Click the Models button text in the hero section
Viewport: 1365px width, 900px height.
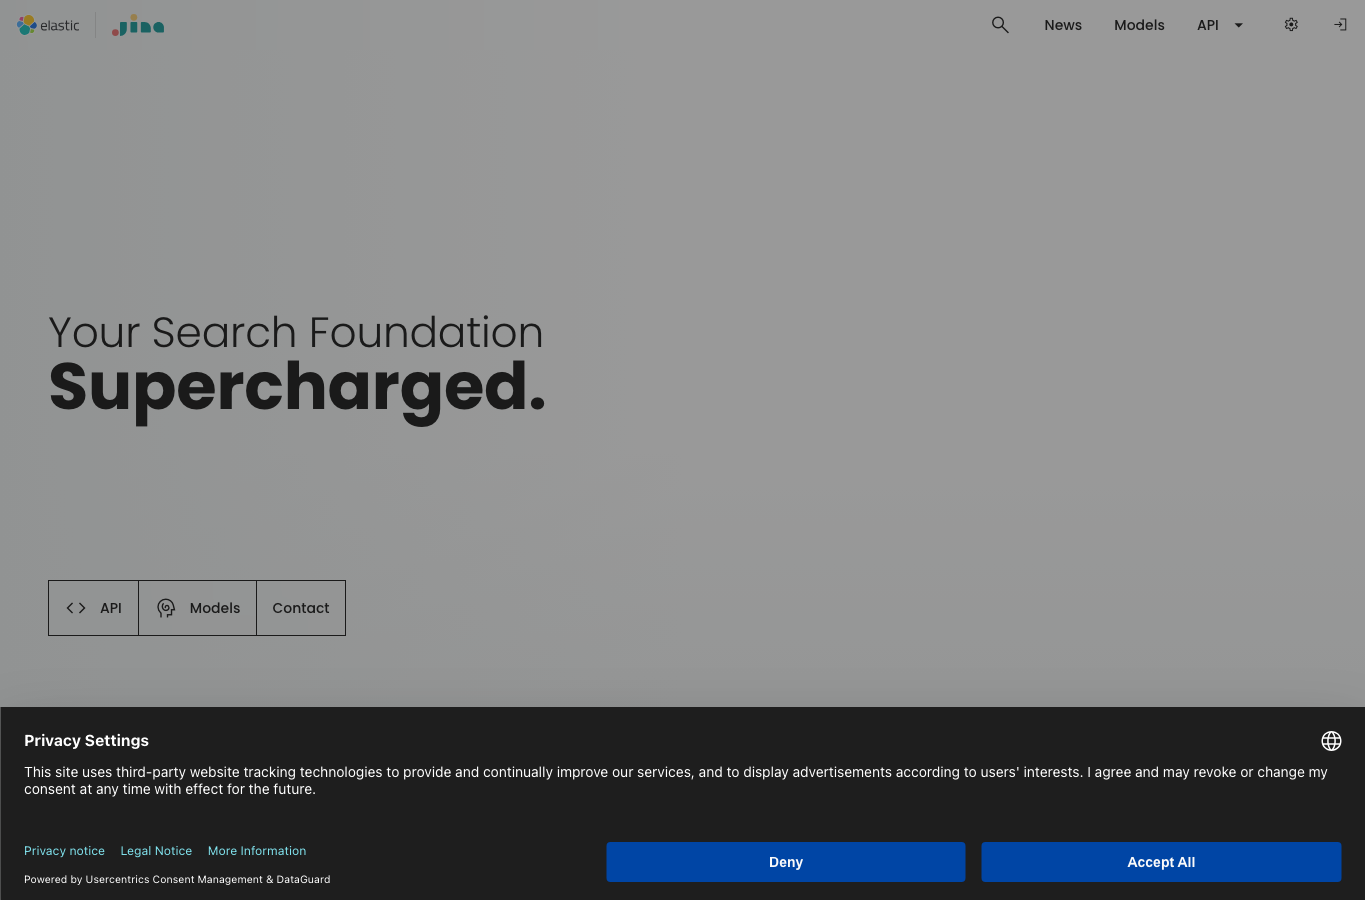pos(215,608)
